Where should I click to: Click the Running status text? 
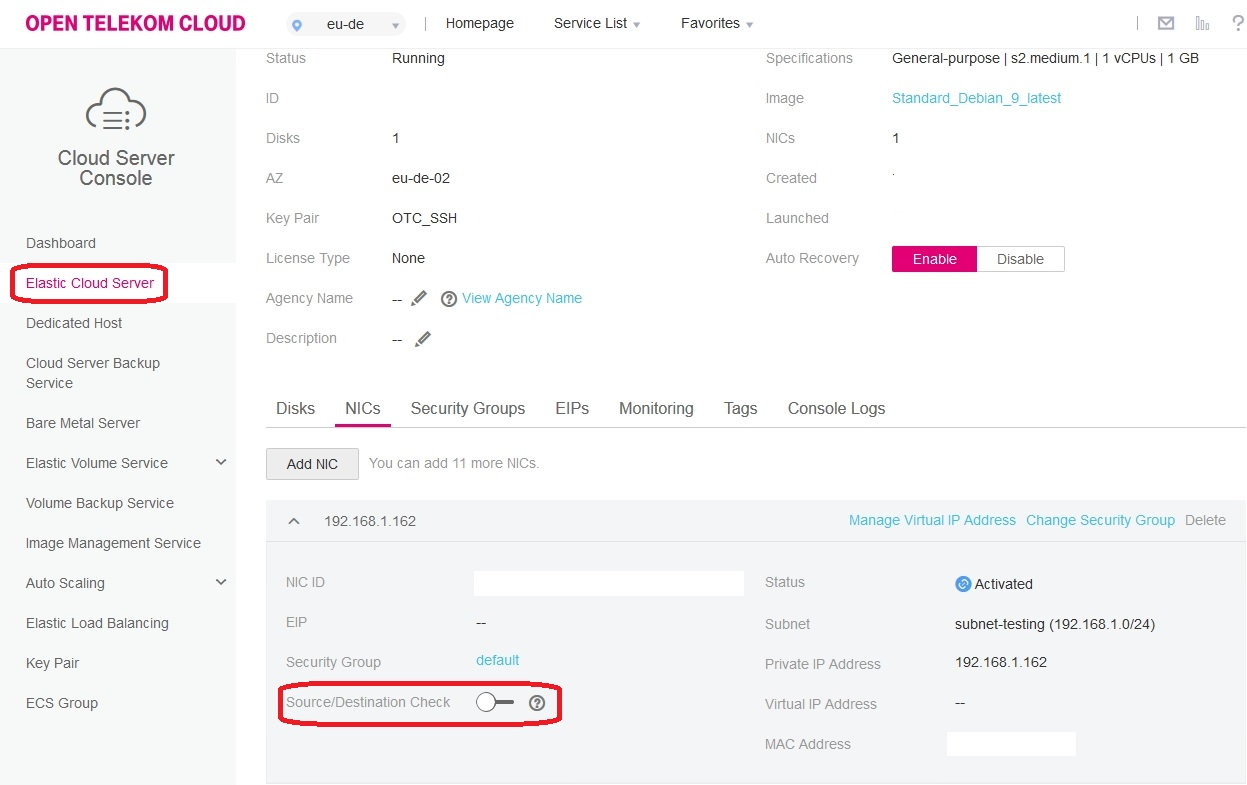click(418, 58)
